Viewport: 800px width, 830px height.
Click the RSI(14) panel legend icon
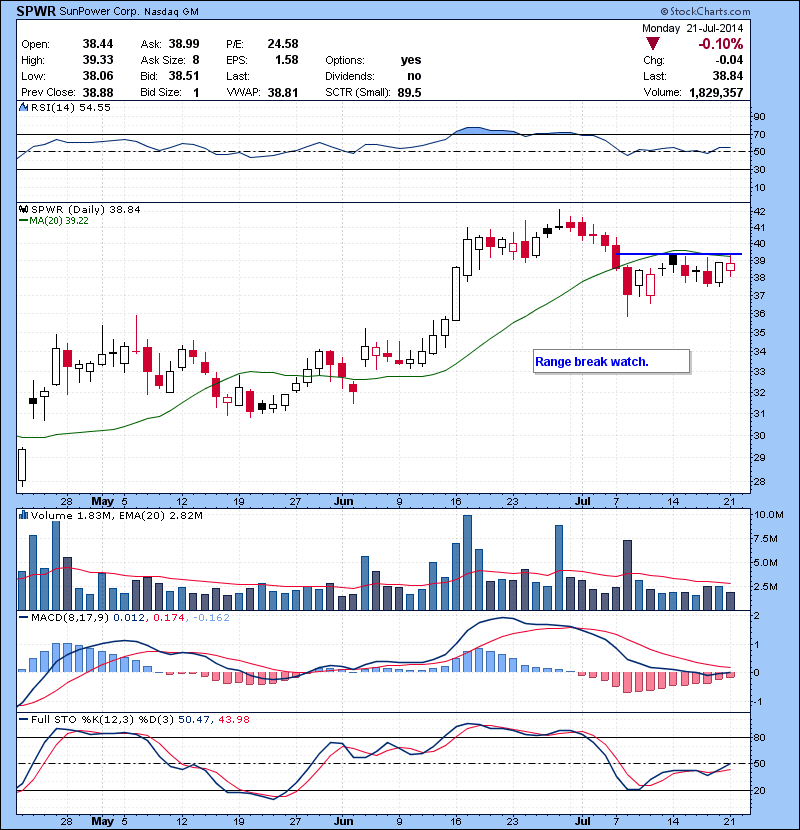[x=23, y=107]
